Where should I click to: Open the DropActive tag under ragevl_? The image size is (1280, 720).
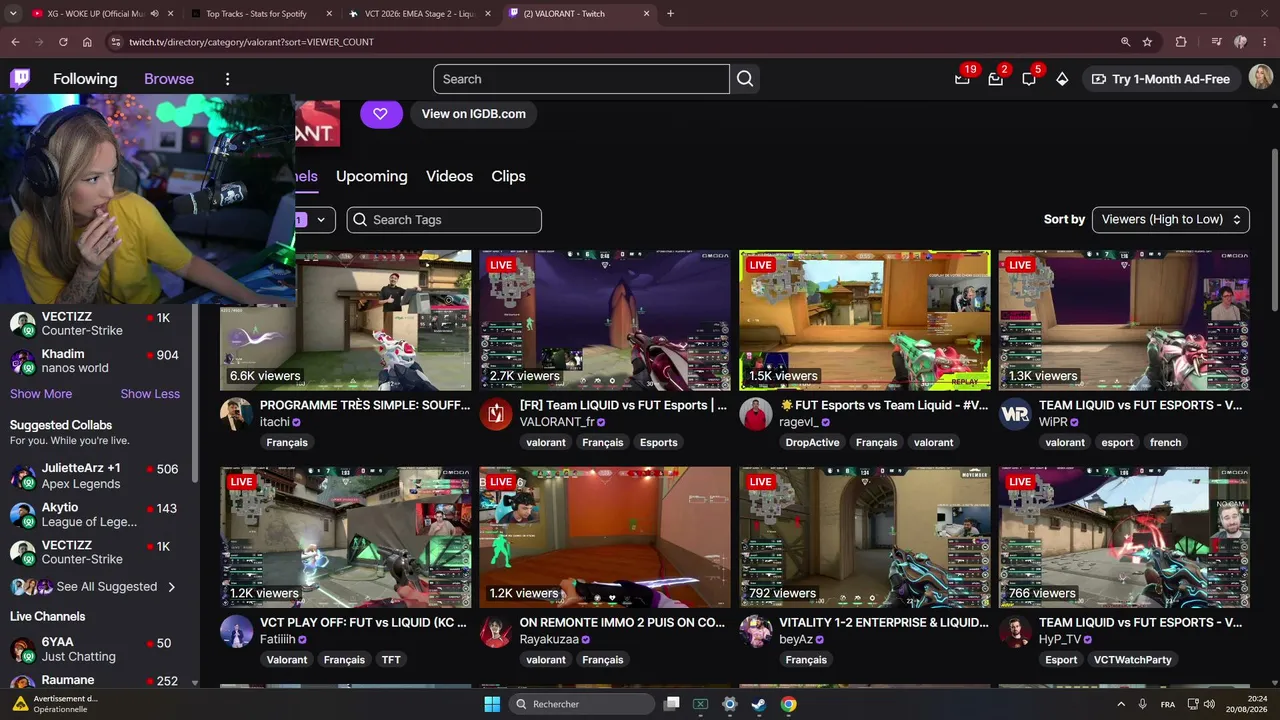tap(812, 442)
